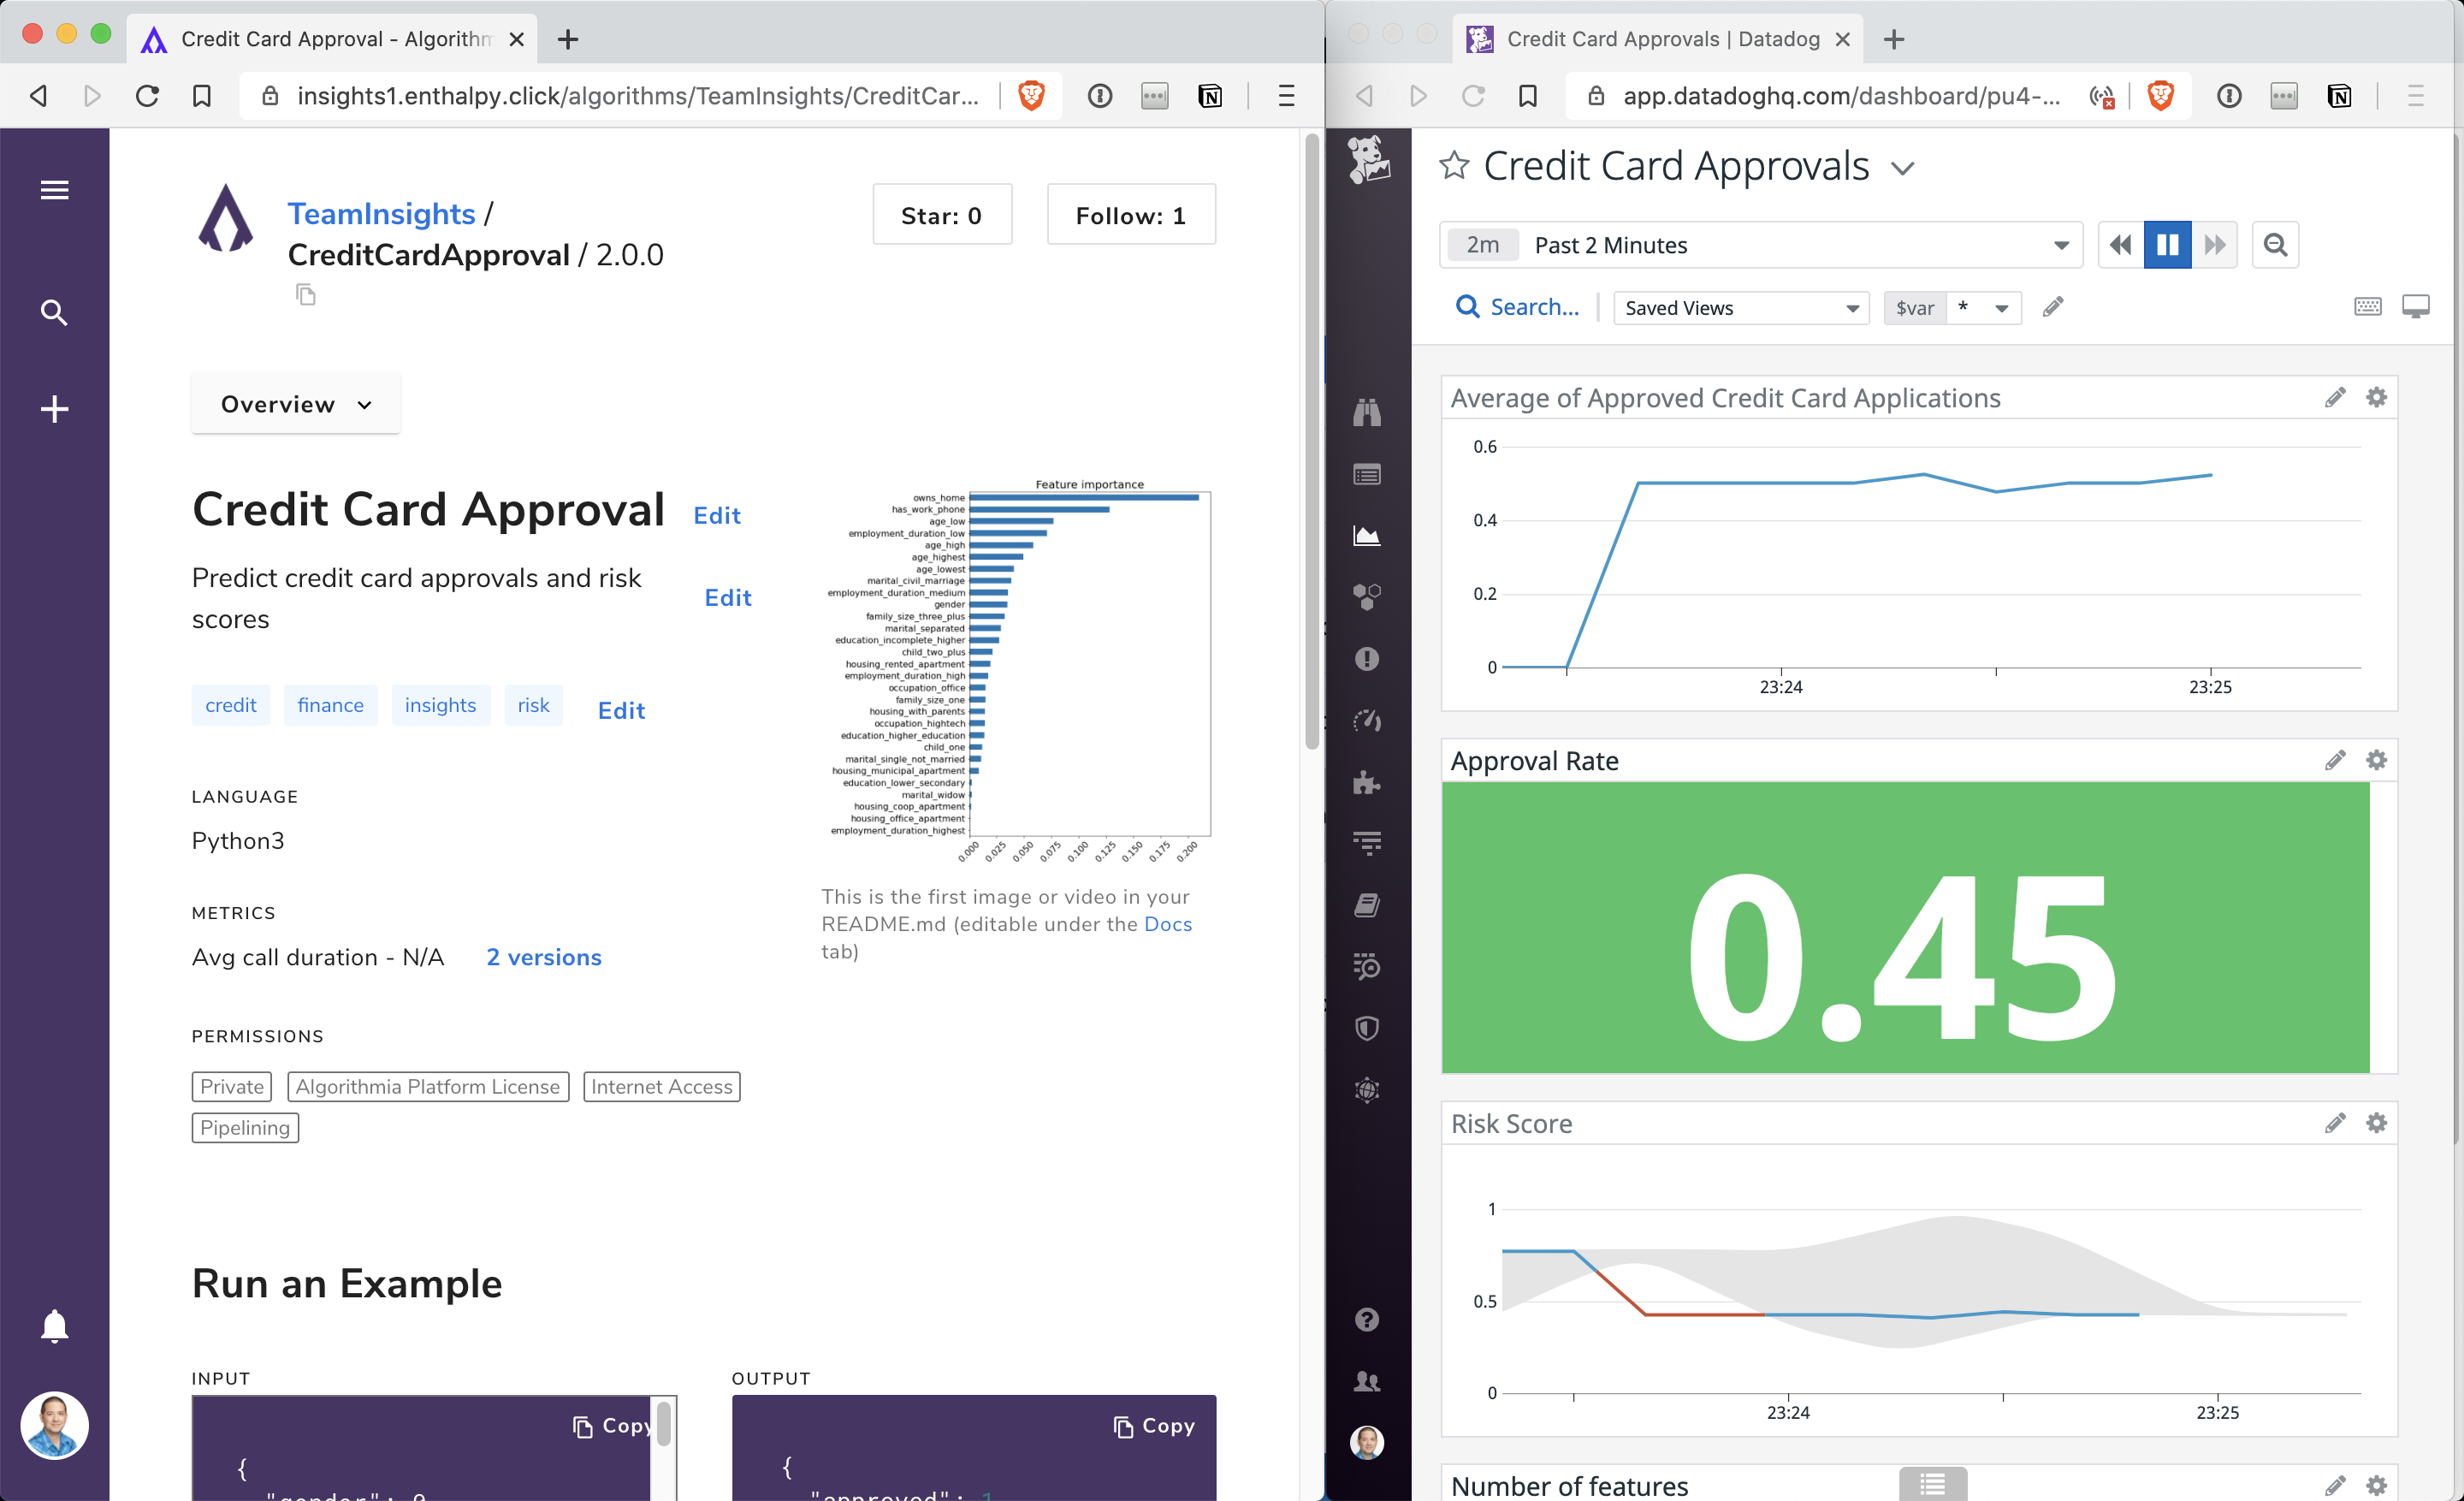Step the time range backward in Datadog
The width and height of the screenshot is (2464, 1501).
click(x=2120, y=245)
